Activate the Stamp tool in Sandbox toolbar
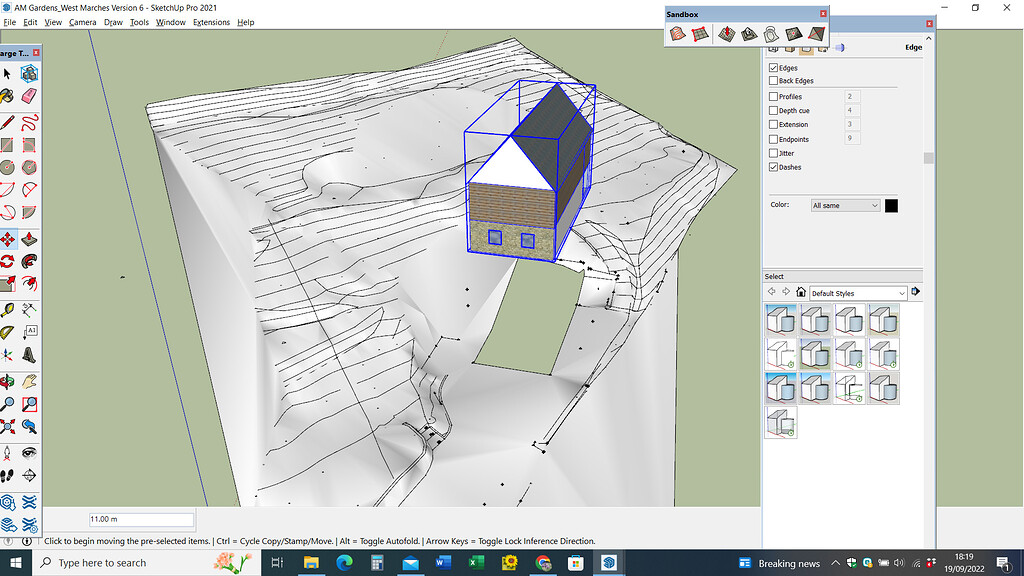 click(749, 34)
